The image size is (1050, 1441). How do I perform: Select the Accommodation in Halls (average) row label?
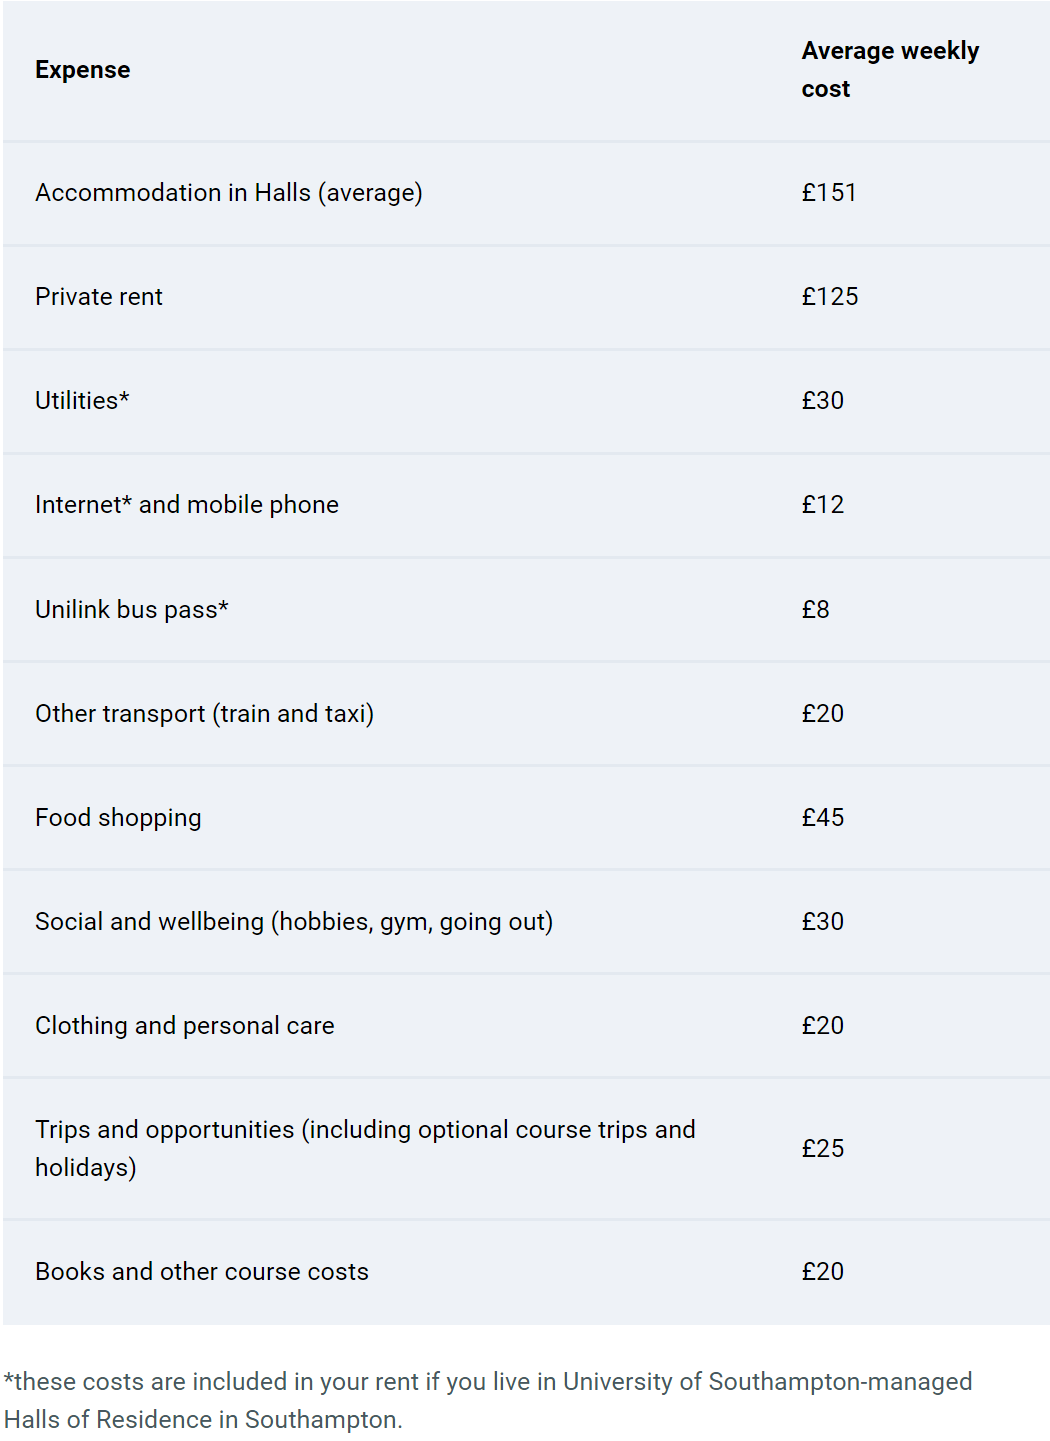[x=229, y=193]
